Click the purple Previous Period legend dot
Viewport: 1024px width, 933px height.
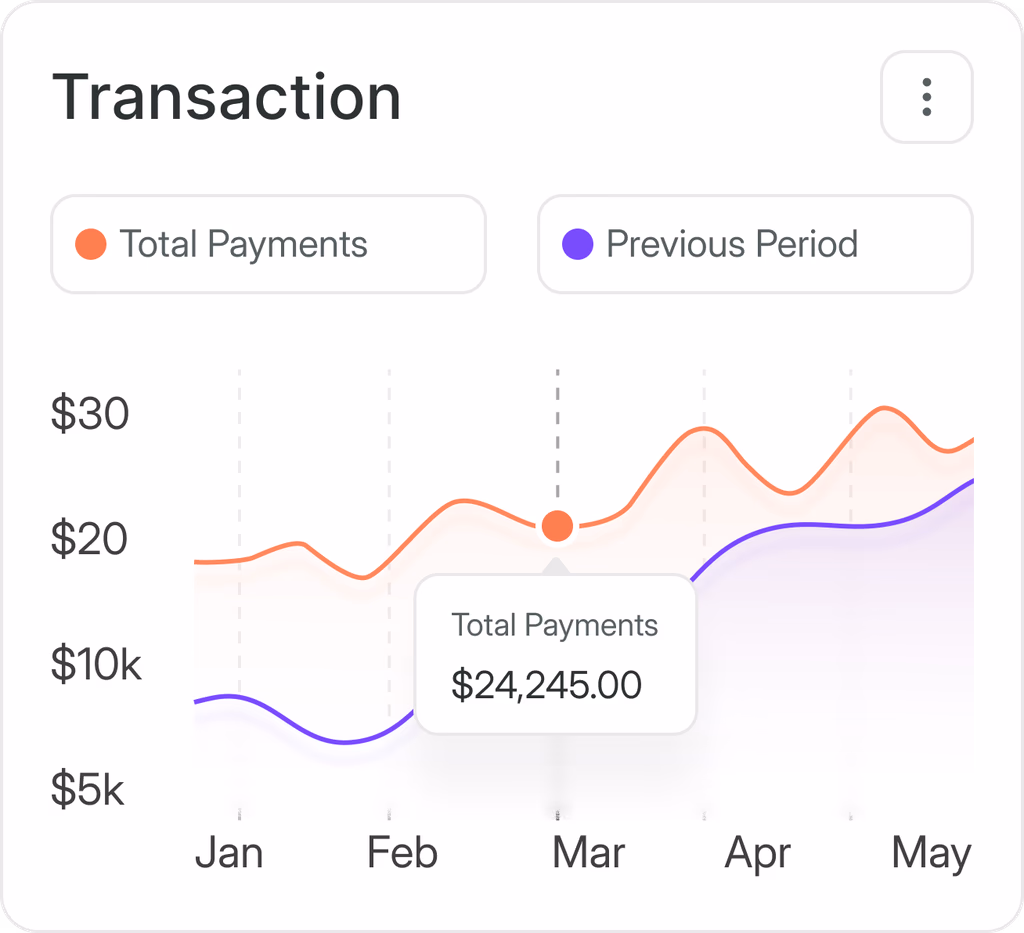pyautogui.click(x=577, y=244)
